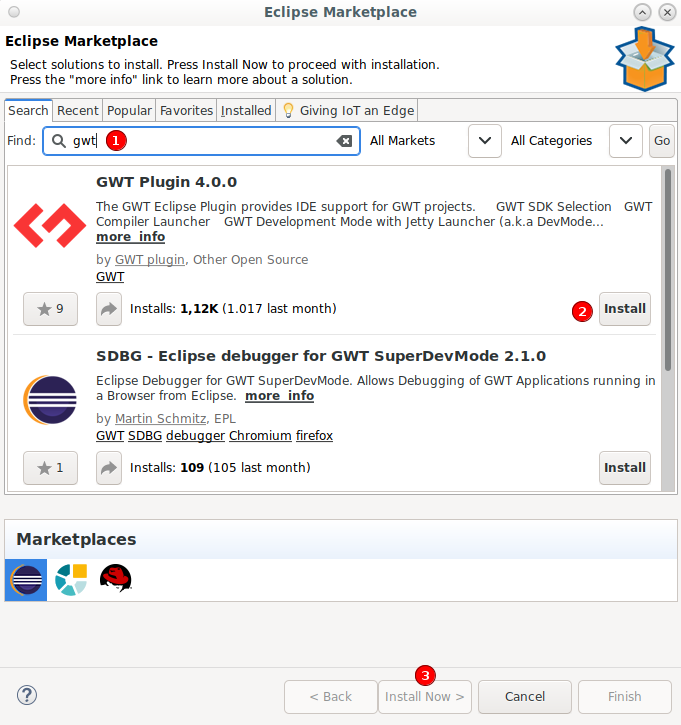Click the title bar roll-up arrow button
Screen dimensions: 681x725
(642, 12)
